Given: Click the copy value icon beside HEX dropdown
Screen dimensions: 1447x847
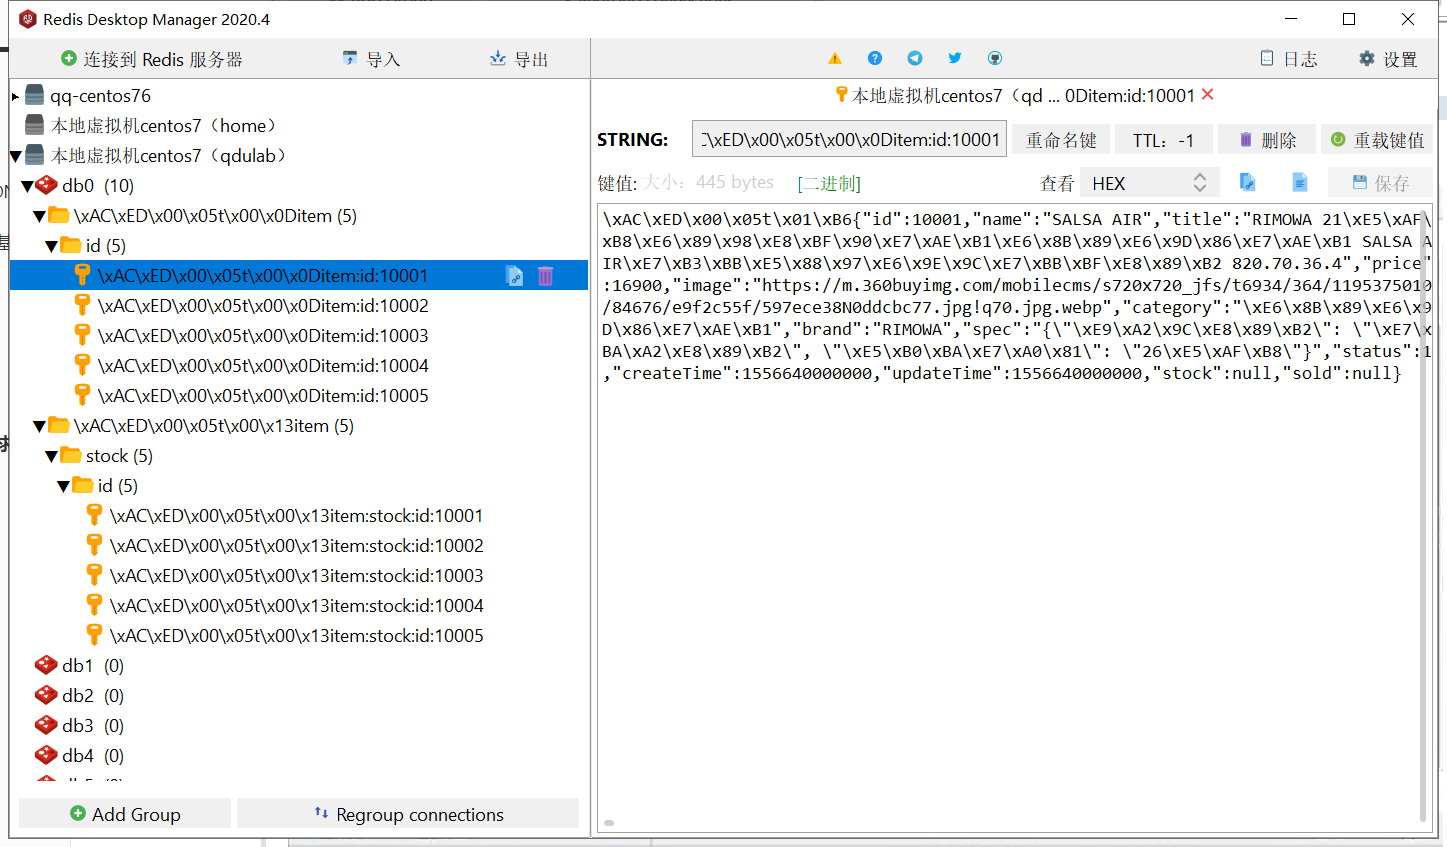Looking at the screenshot, I should tap(1248, 182).
